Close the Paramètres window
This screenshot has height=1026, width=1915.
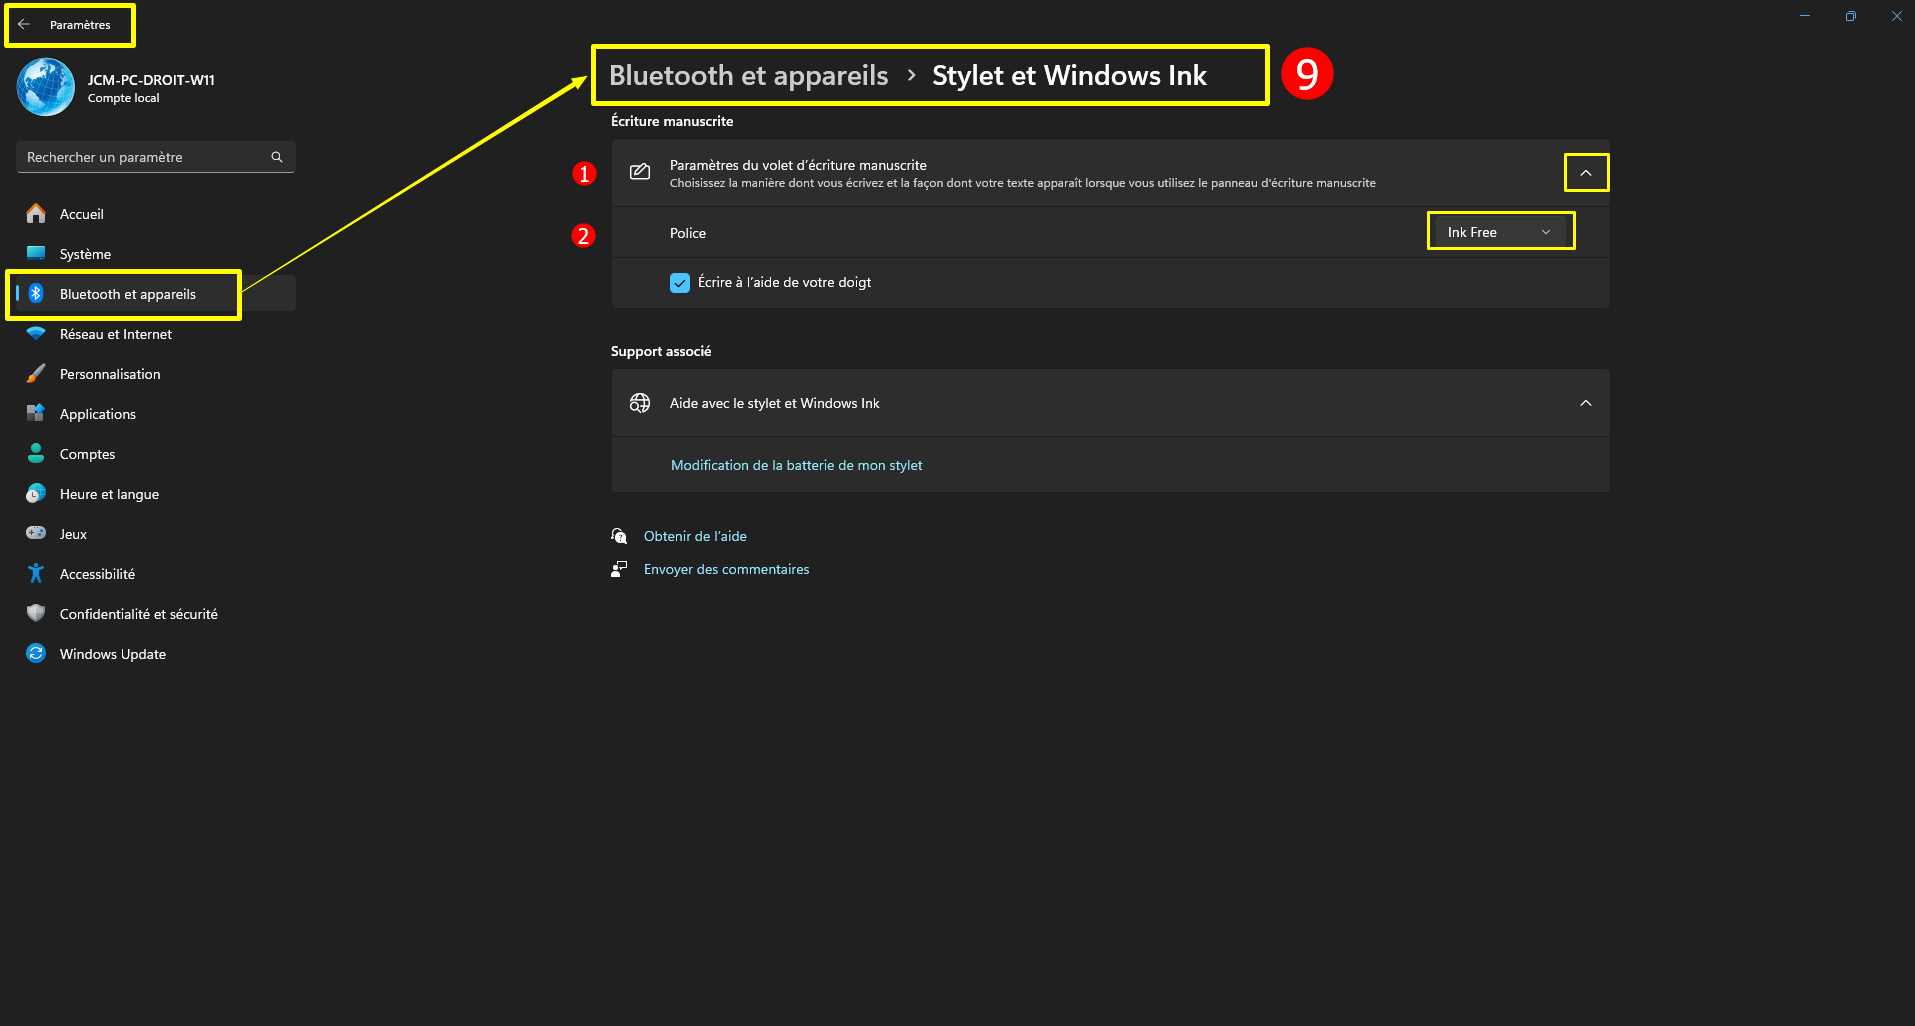[x=1896, y=16]
